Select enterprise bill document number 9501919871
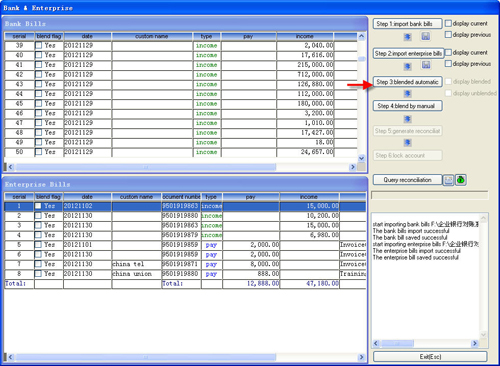Screen dimensions: 500x366 click(181, 264)
